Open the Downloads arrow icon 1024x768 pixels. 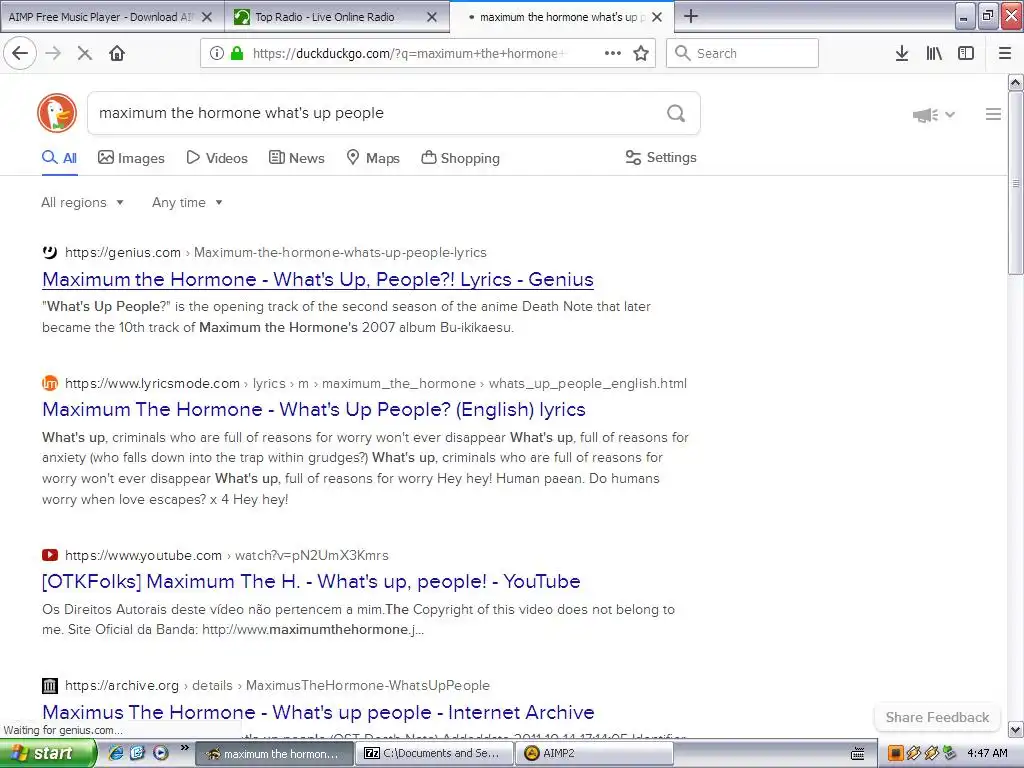(x=902, y=54)
